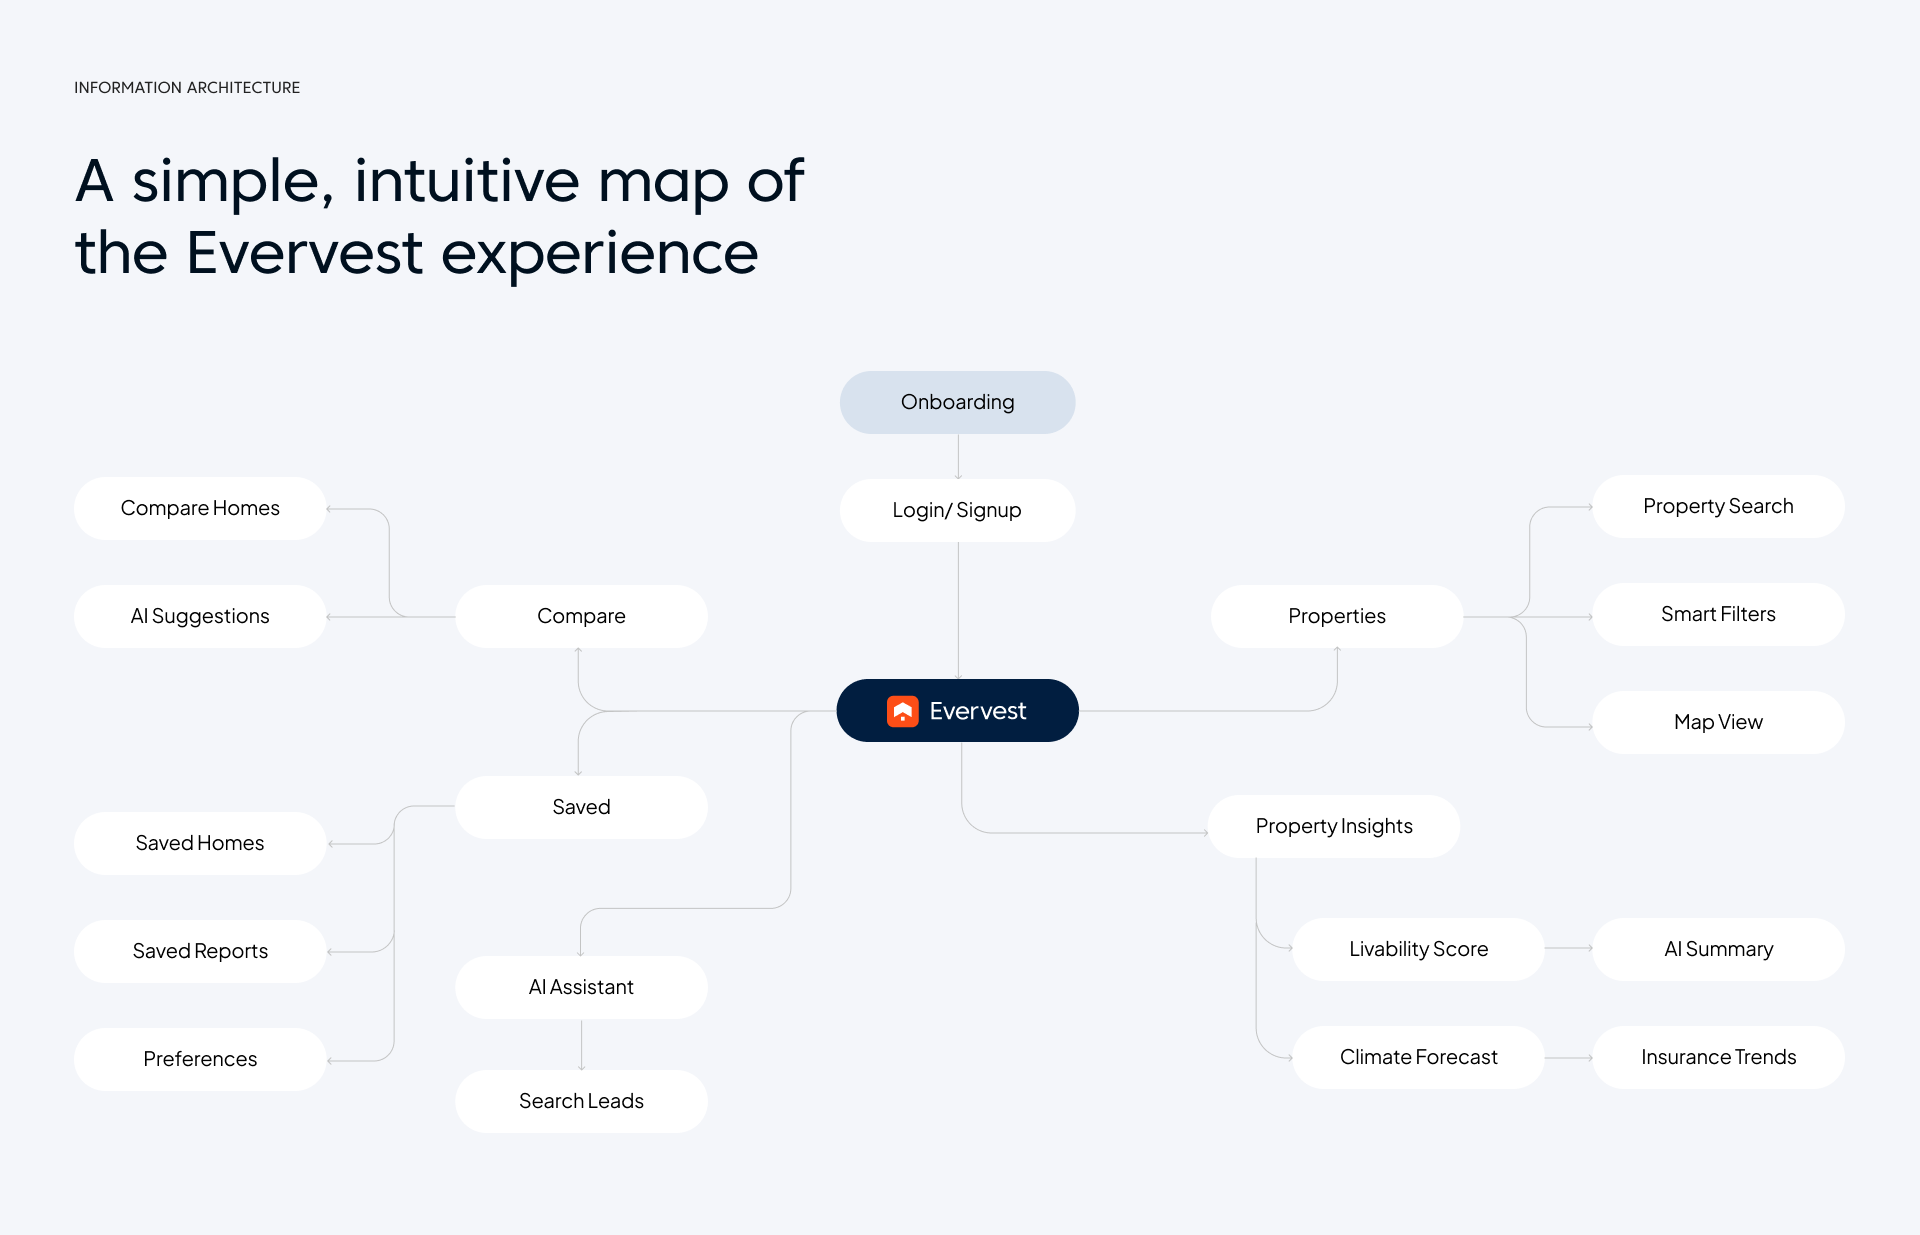Select the Property Insights node
The height and width of the screenshot is (1235, 1920).
click(1334, 826)
